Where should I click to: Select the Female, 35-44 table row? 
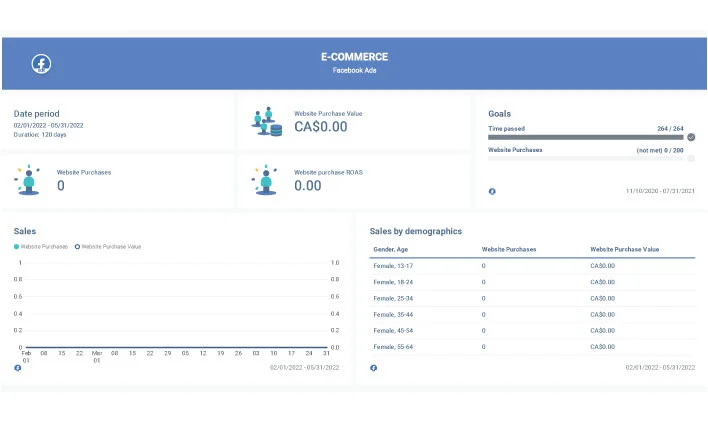tap(532, 314)
